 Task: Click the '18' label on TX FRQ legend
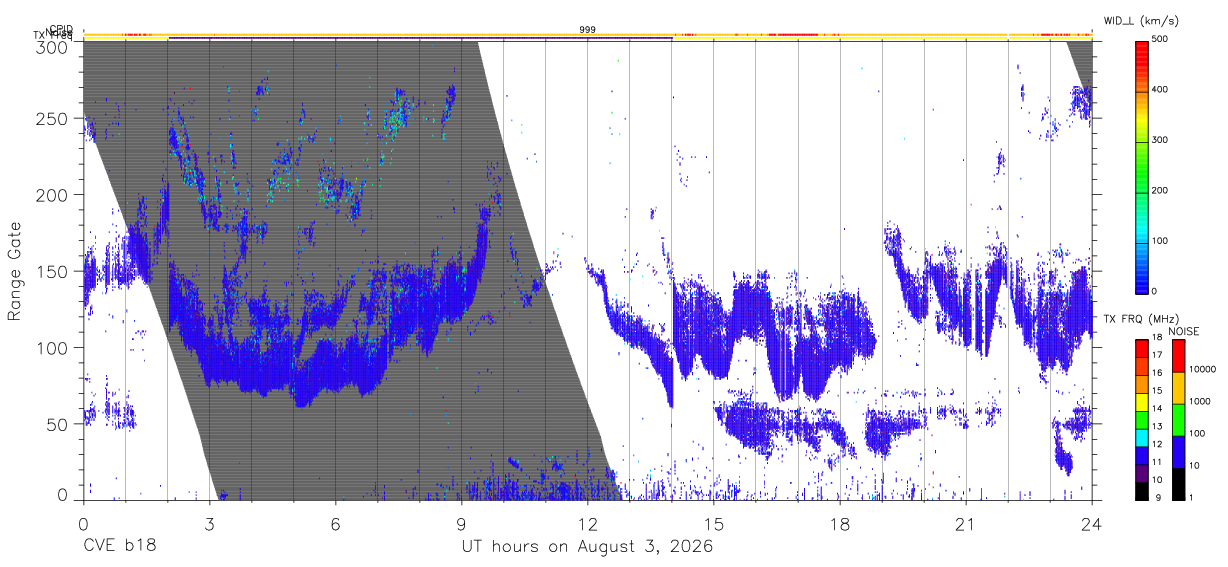point(1157,337)
